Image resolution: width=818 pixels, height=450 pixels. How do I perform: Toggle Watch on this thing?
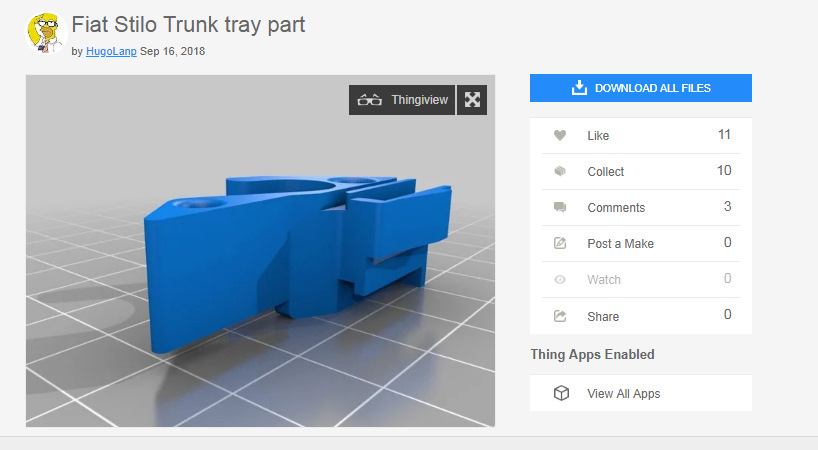641,279
